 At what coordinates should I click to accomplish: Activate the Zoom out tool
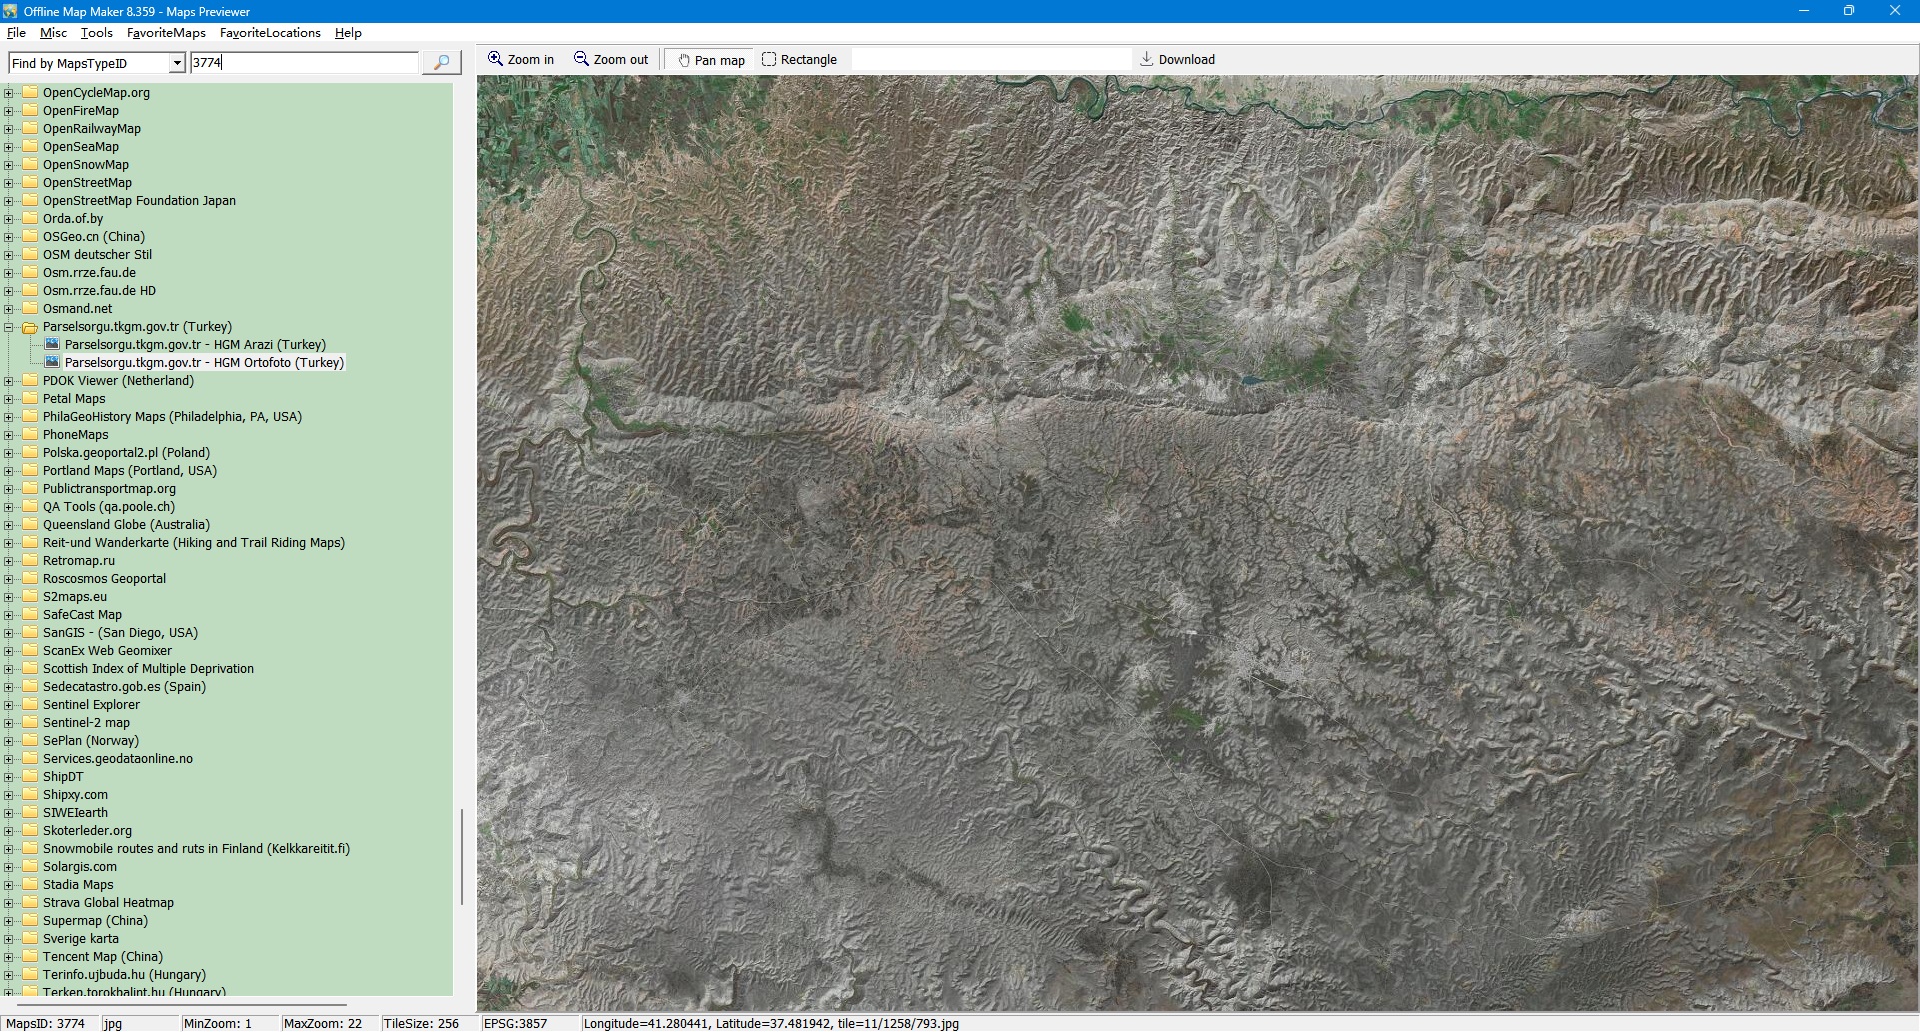tap(610, 60)
